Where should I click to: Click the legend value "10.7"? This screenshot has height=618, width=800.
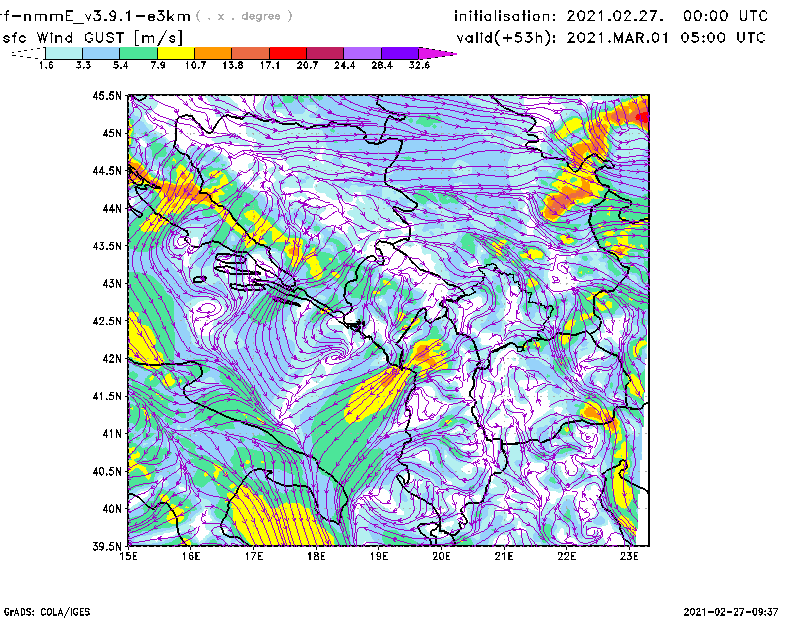tap(195, 65)
